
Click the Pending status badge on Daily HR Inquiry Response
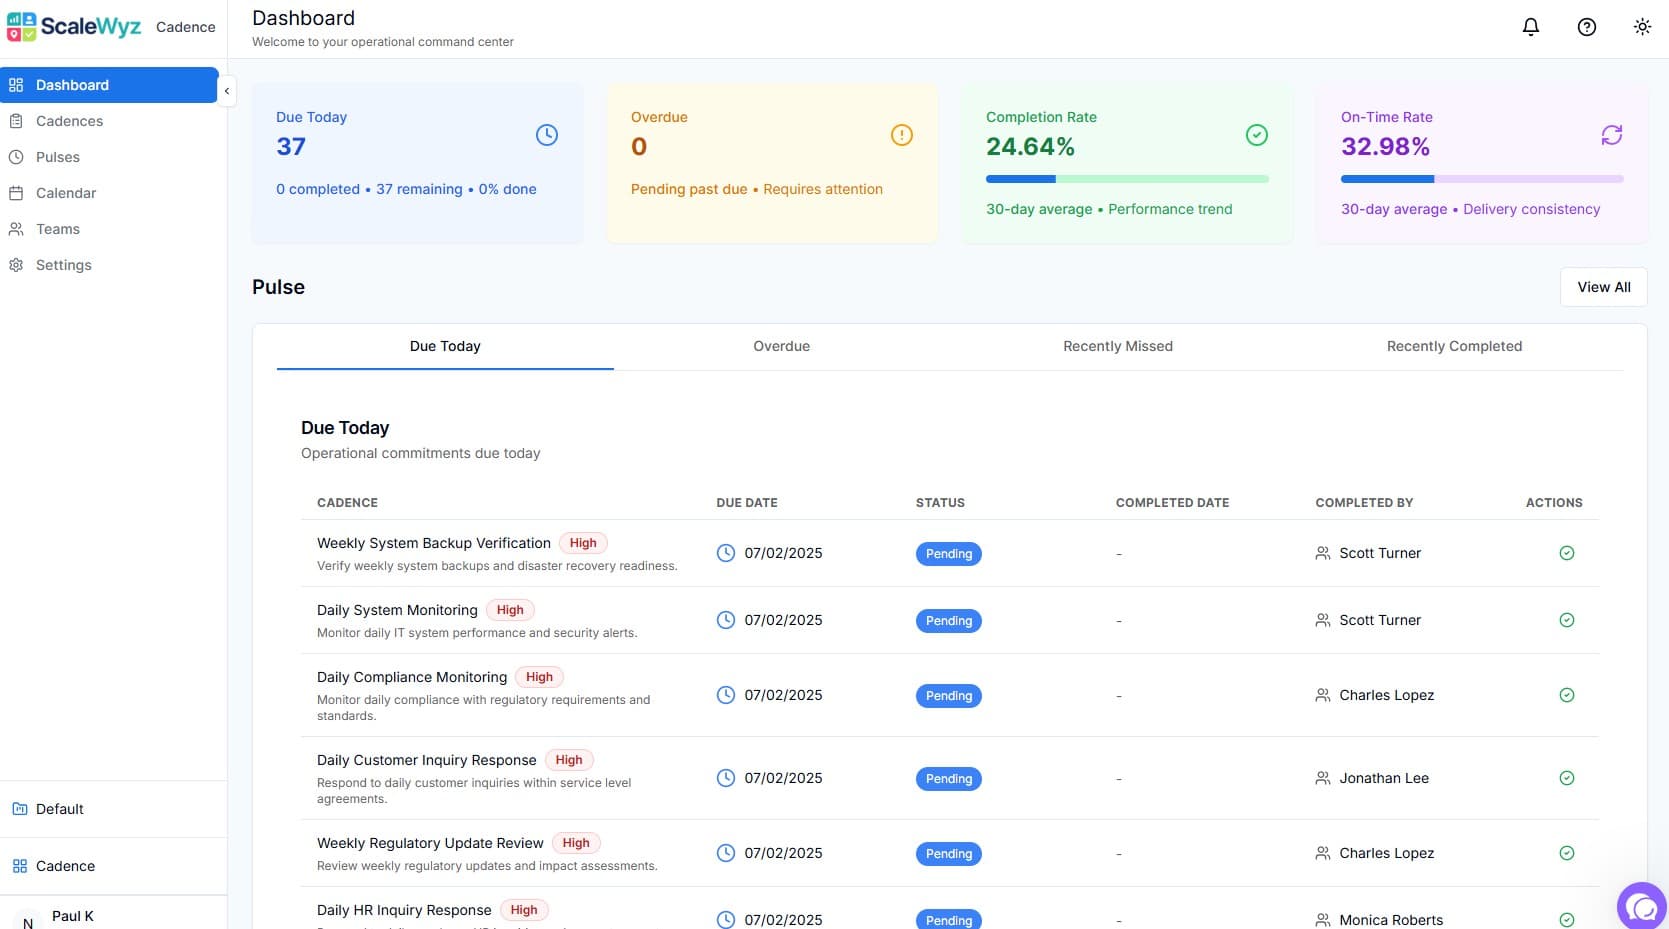[x=948, y=920]
